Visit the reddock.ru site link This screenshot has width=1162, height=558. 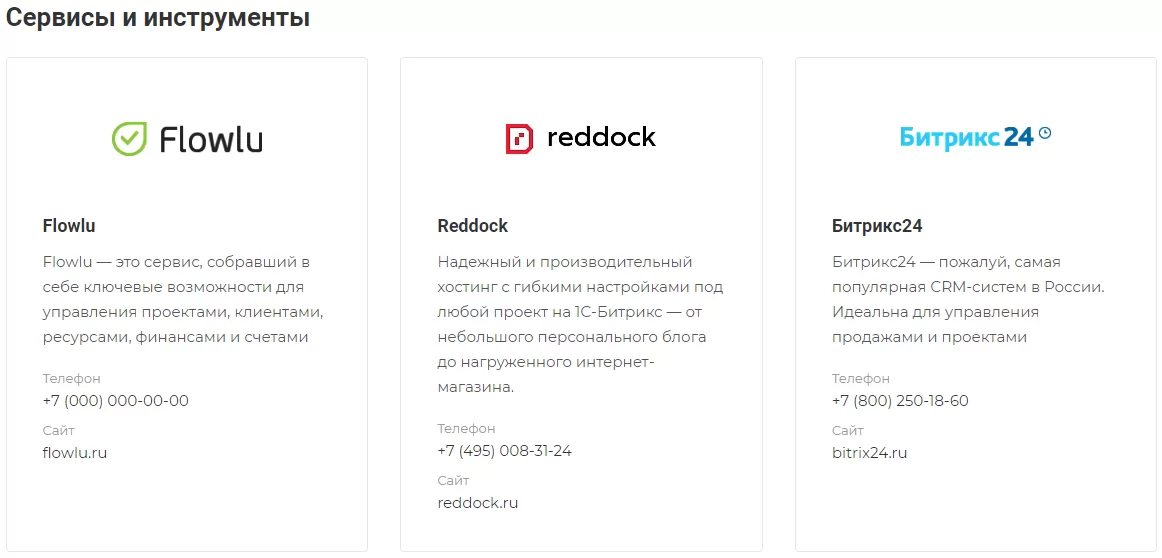(x=477, y=502)
